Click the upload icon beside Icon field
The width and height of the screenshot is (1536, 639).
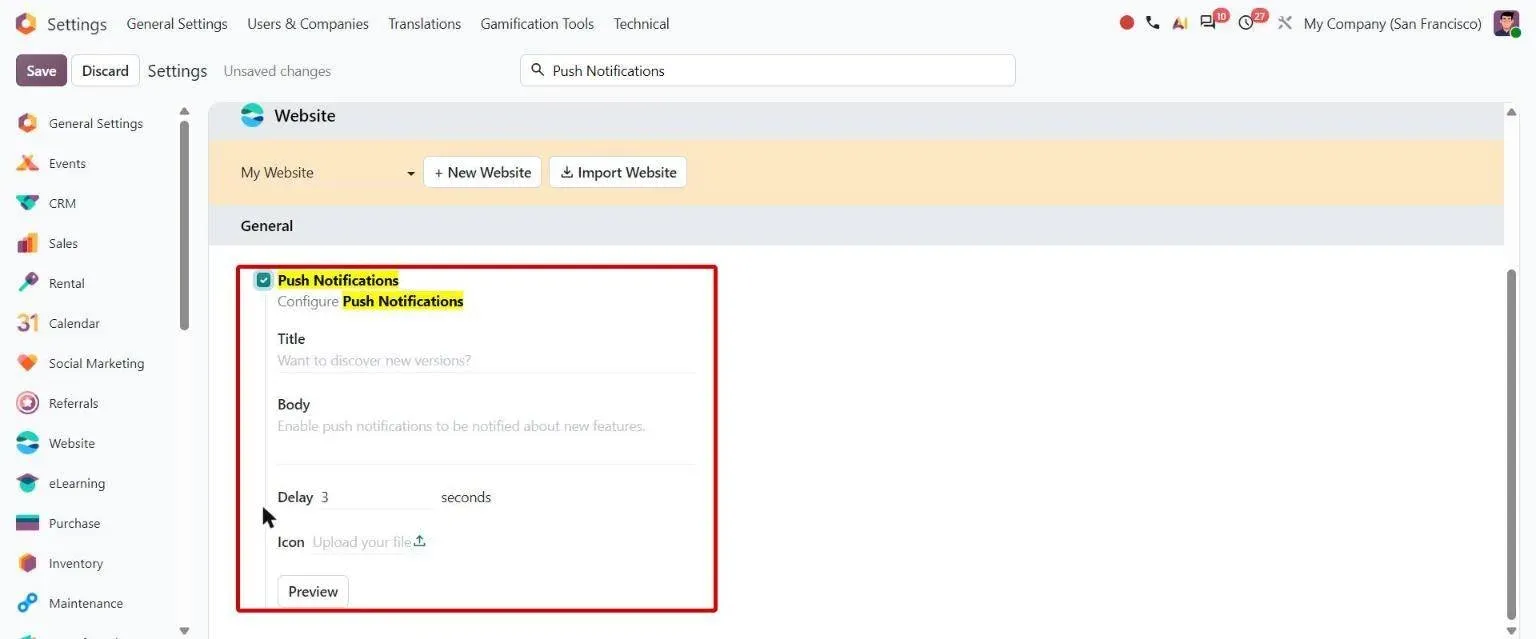pos(420,541)
